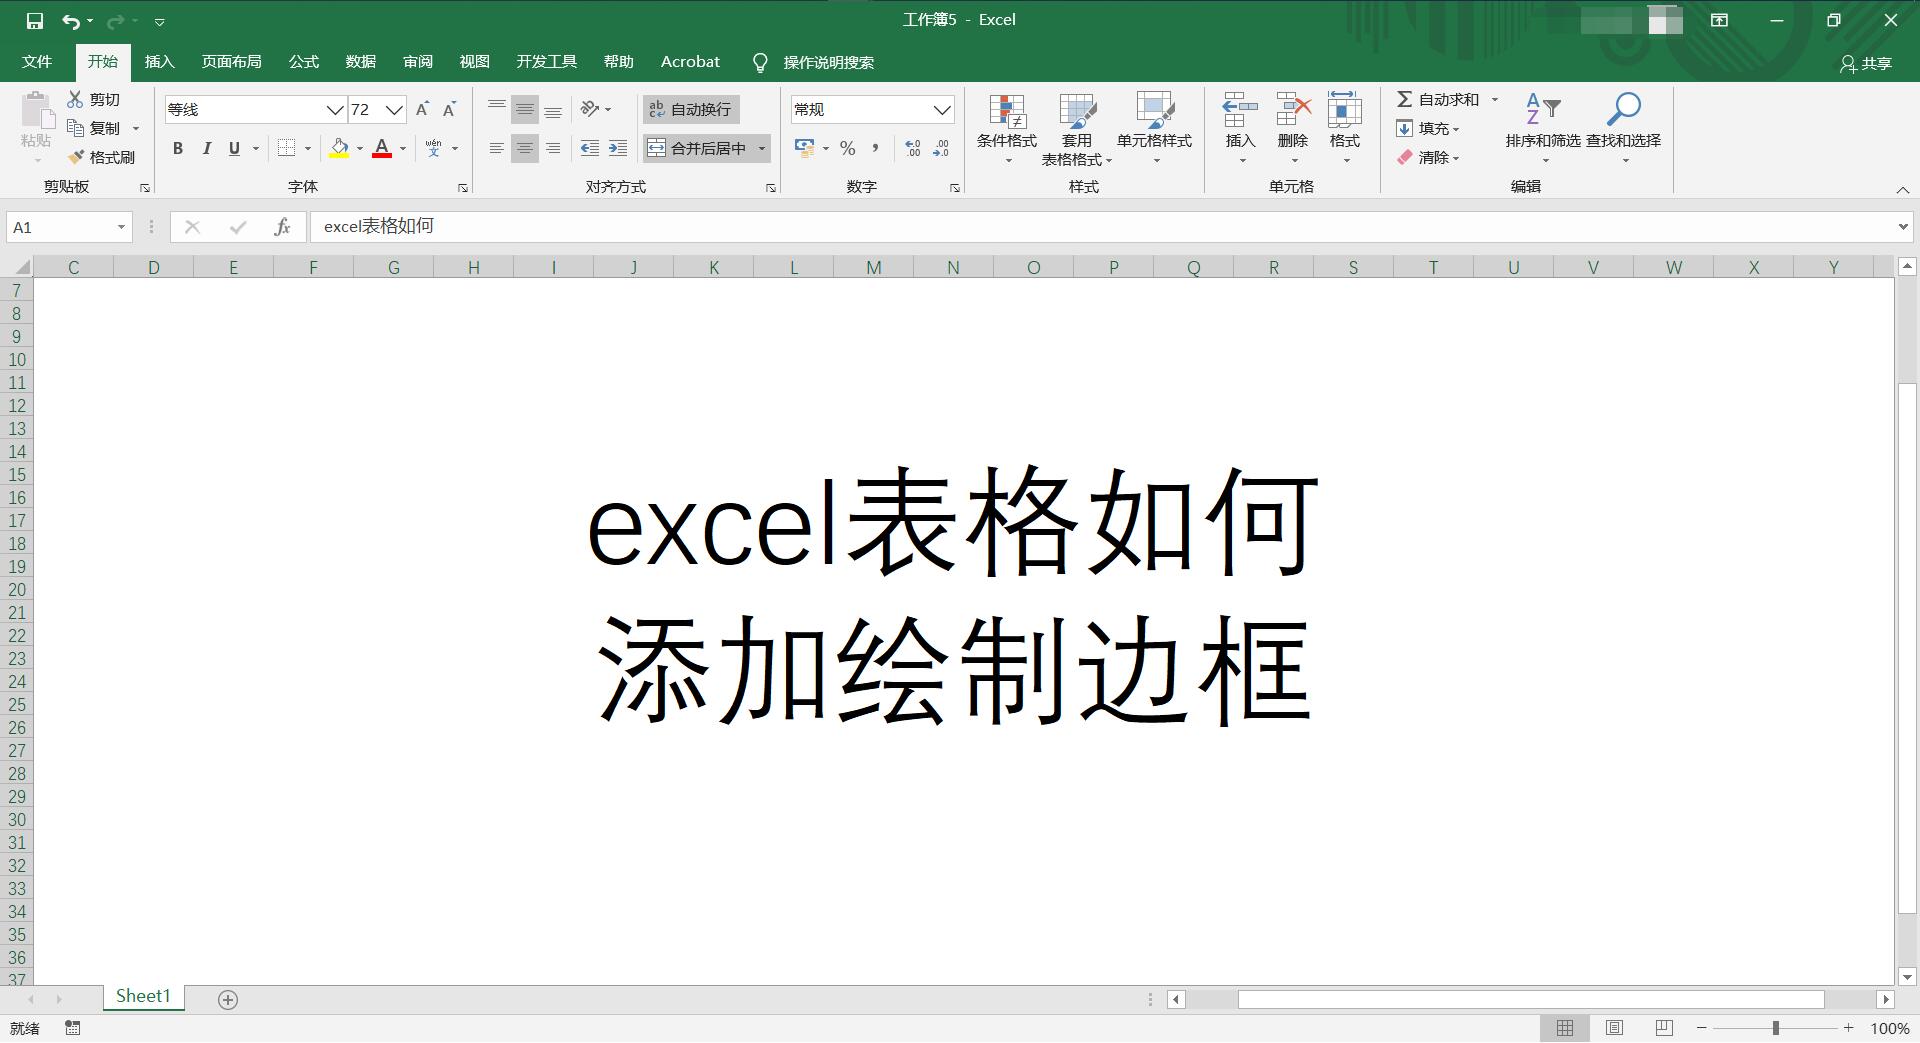Click the Save icon in quick access toolbar
Image resolution: width=1920 pixels, height=1043 pixels.
(x=35, y=20)
